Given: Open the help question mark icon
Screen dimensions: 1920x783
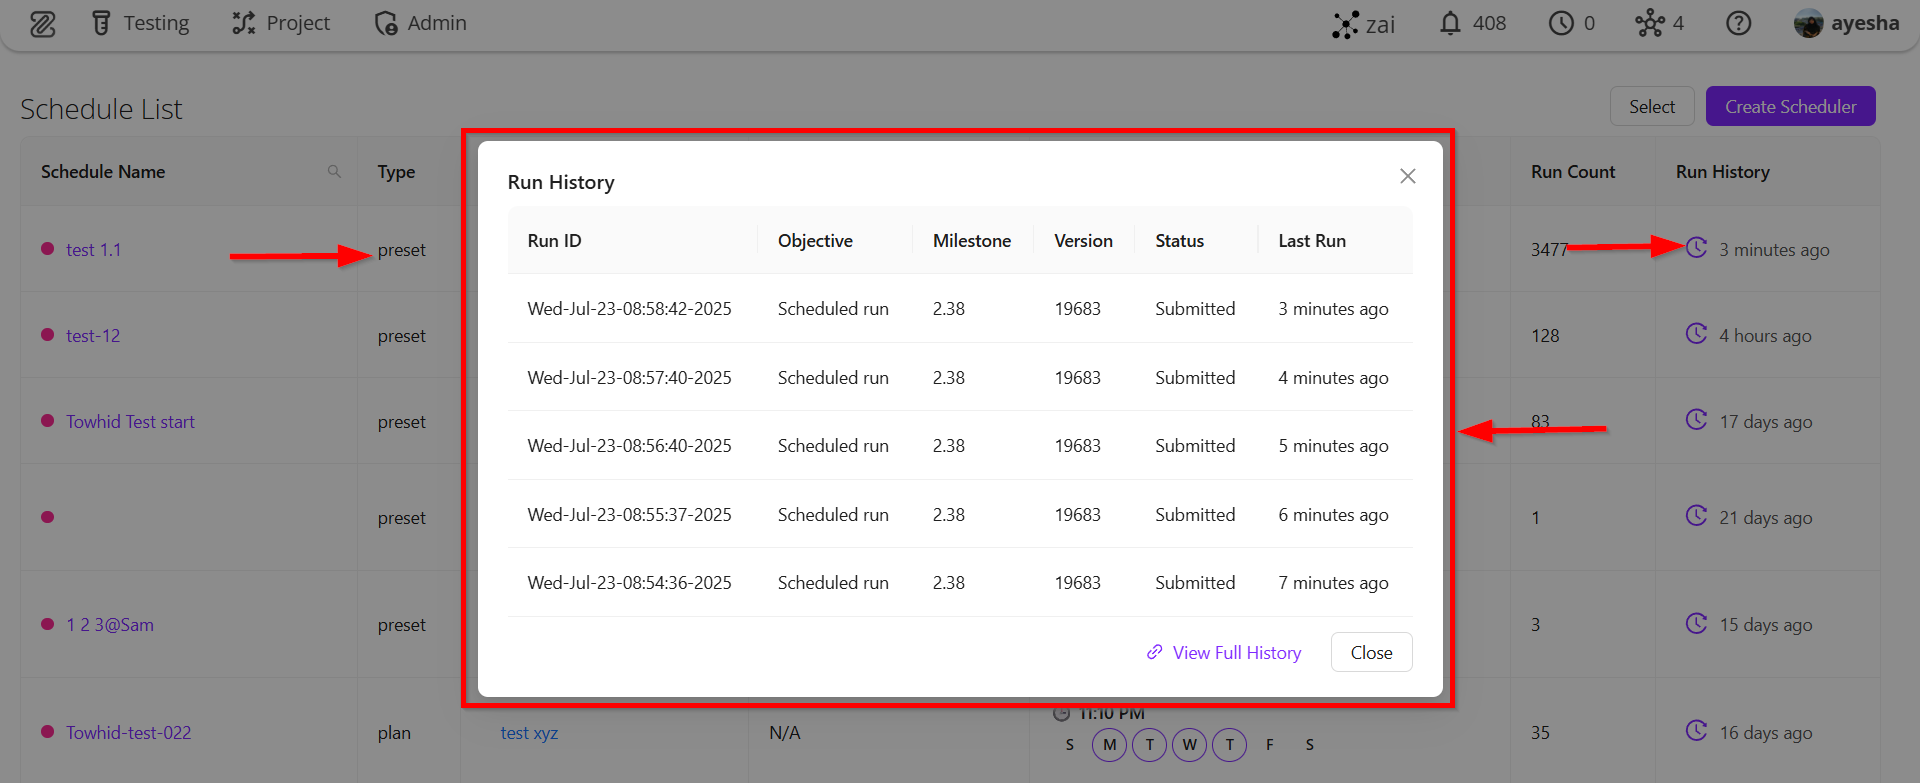Looking at the screenshot, I should pos(1739,23).
